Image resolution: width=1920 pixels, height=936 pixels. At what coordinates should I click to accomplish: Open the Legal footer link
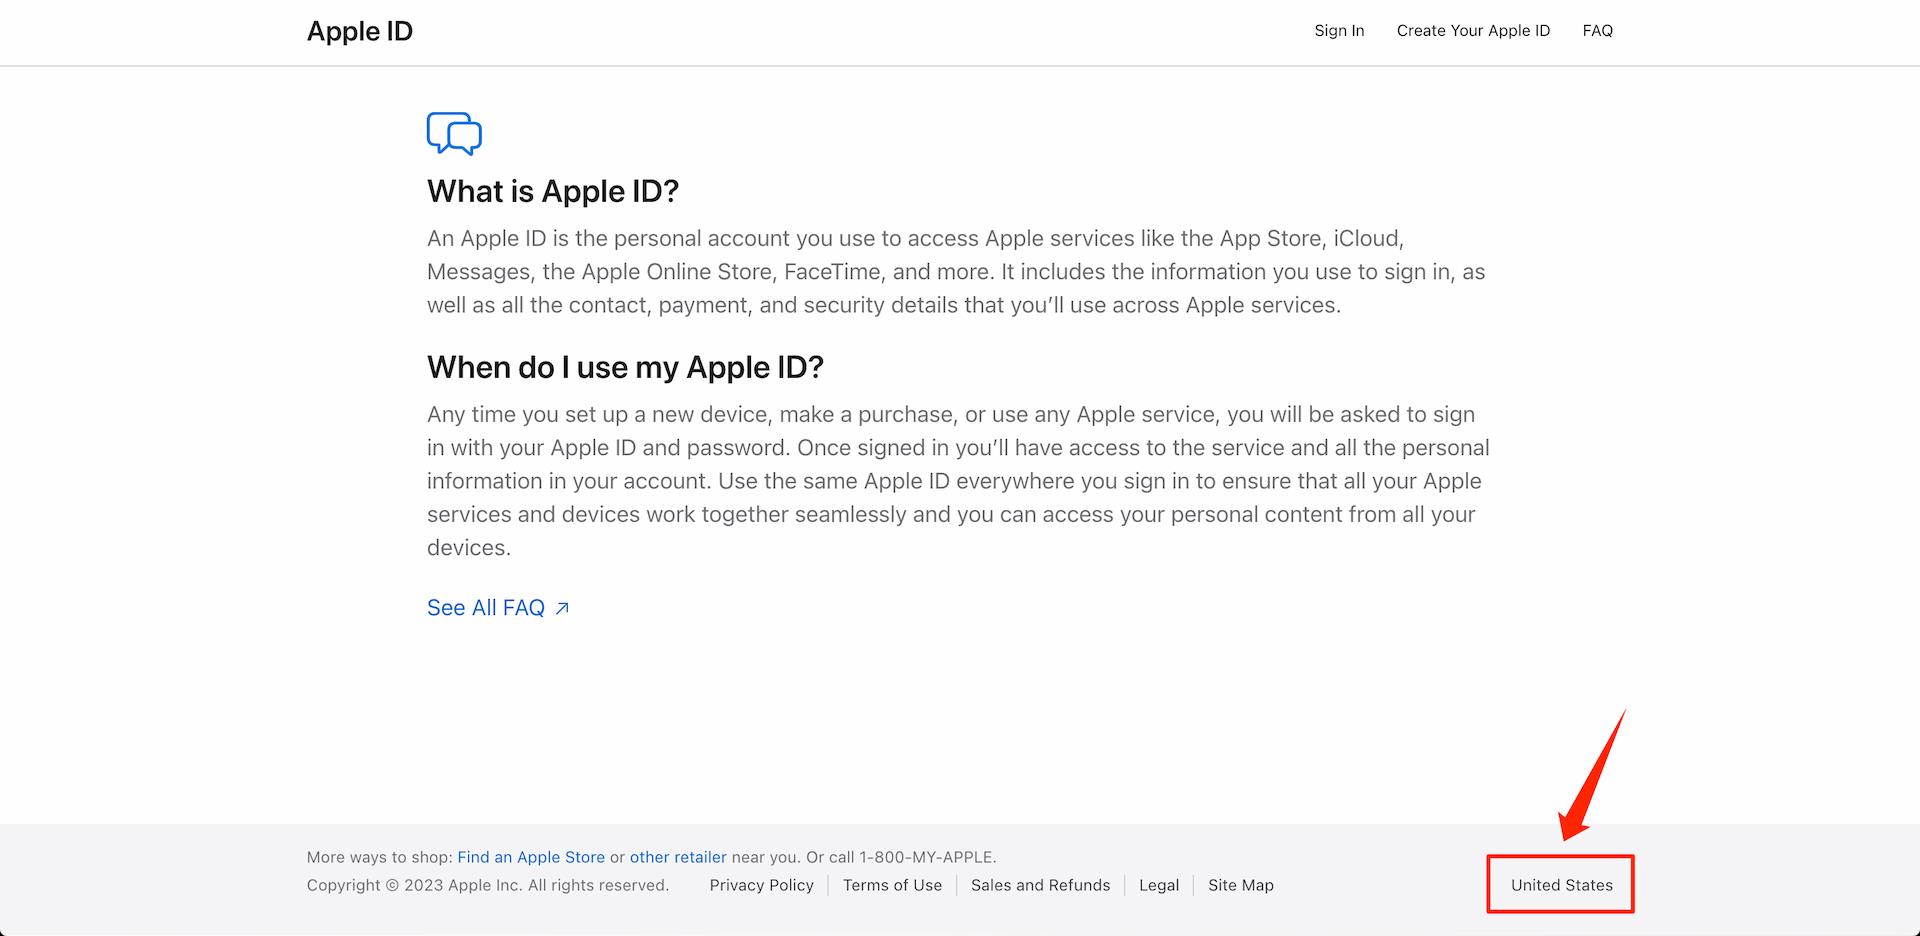point(1159,885)
